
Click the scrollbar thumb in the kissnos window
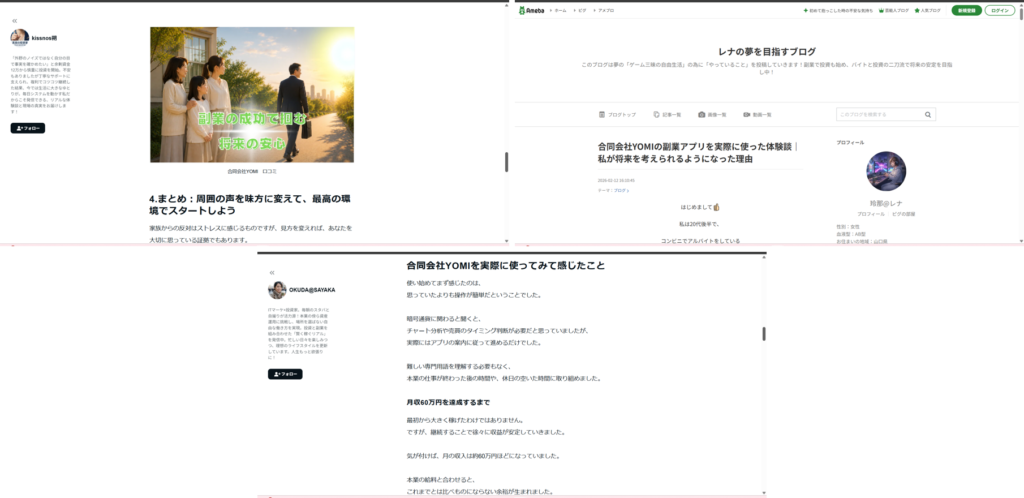pos(507,162)
